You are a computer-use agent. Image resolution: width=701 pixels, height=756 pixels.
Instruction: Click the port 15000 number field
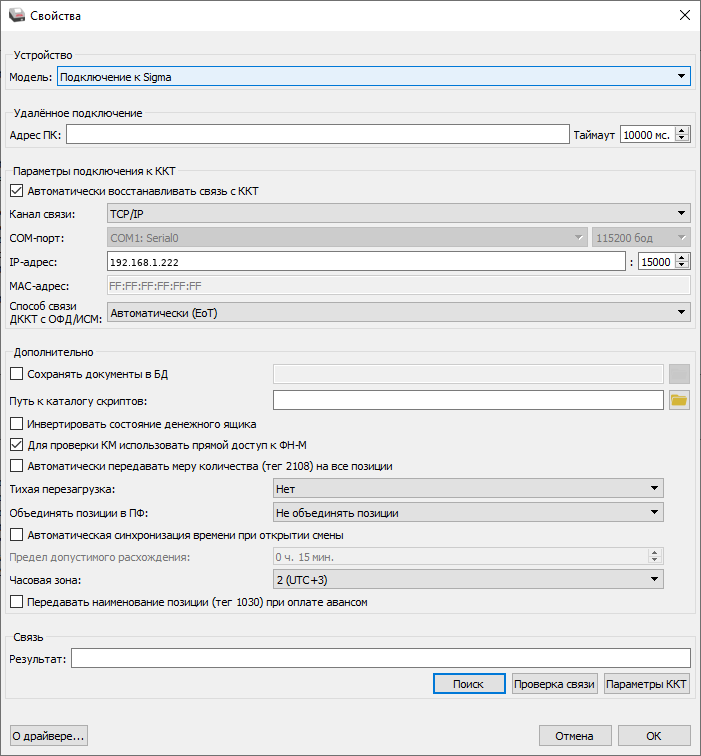click(657, 262)
